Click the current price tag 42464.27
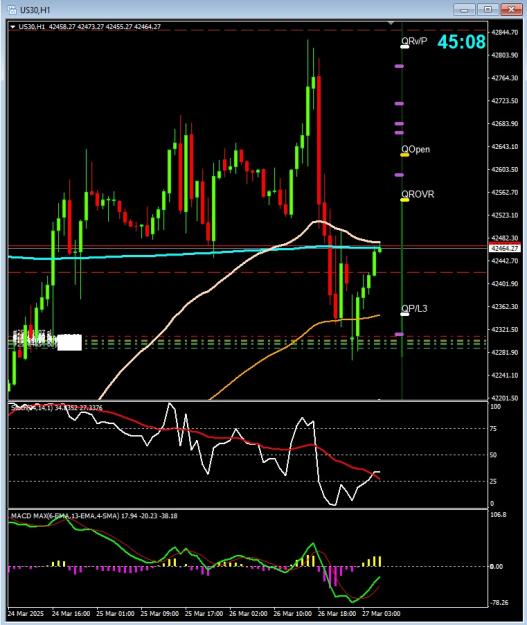This screenshot has width=527, height=625. 505,248
